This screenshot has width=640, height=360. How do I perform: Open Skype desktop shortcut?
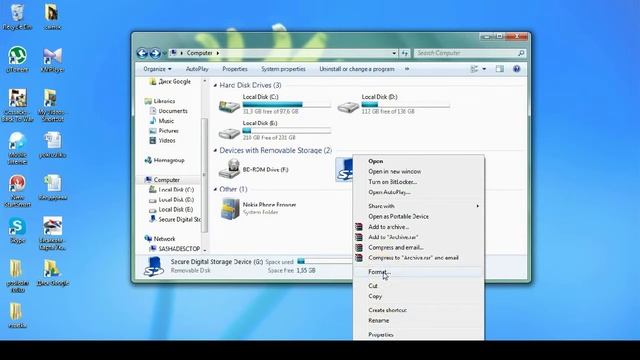(x=17, y=227)
